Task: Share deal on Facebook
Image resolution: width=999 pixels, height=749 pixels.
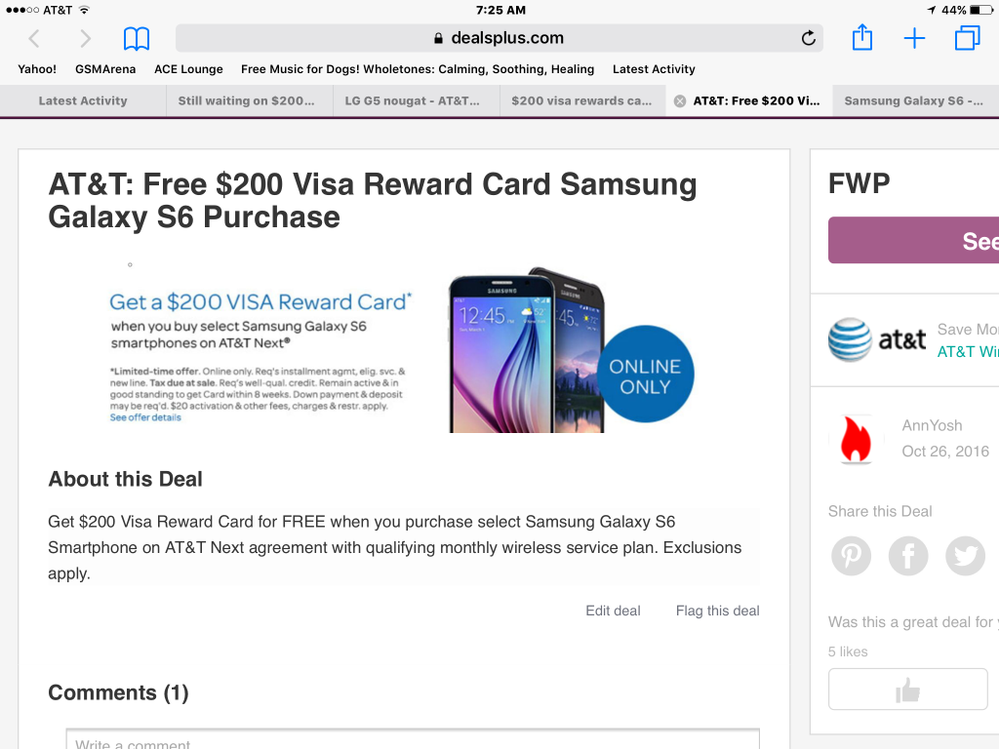Action: click(908, 555)
